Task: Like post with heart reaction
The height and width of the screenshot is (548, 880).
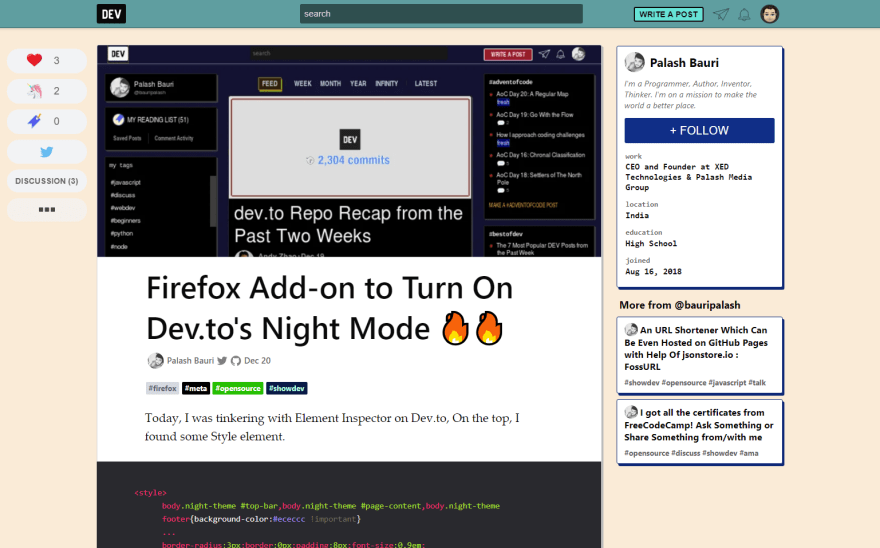Action: coord(47,61)
